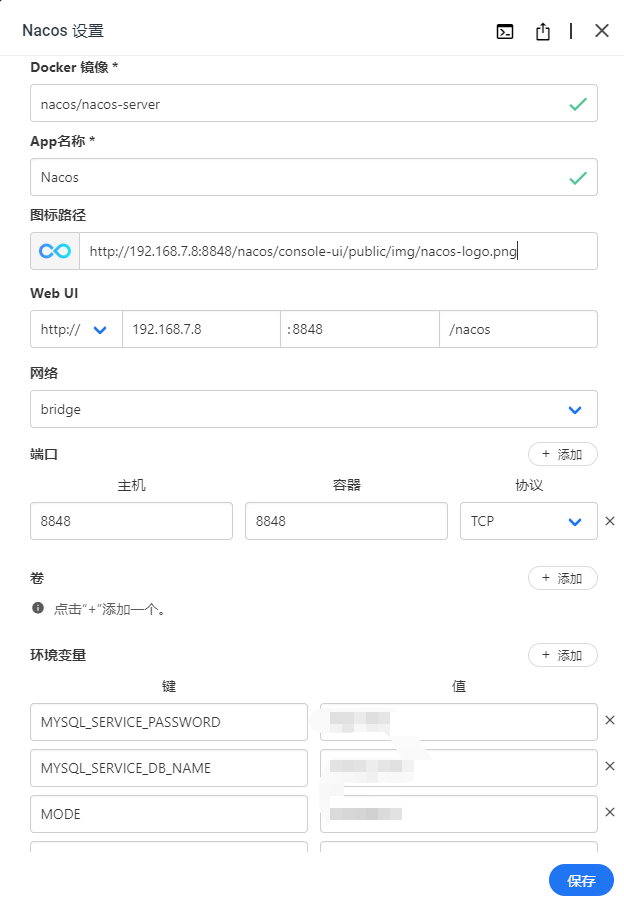Edit the MODE key field

tap(169, 814)
